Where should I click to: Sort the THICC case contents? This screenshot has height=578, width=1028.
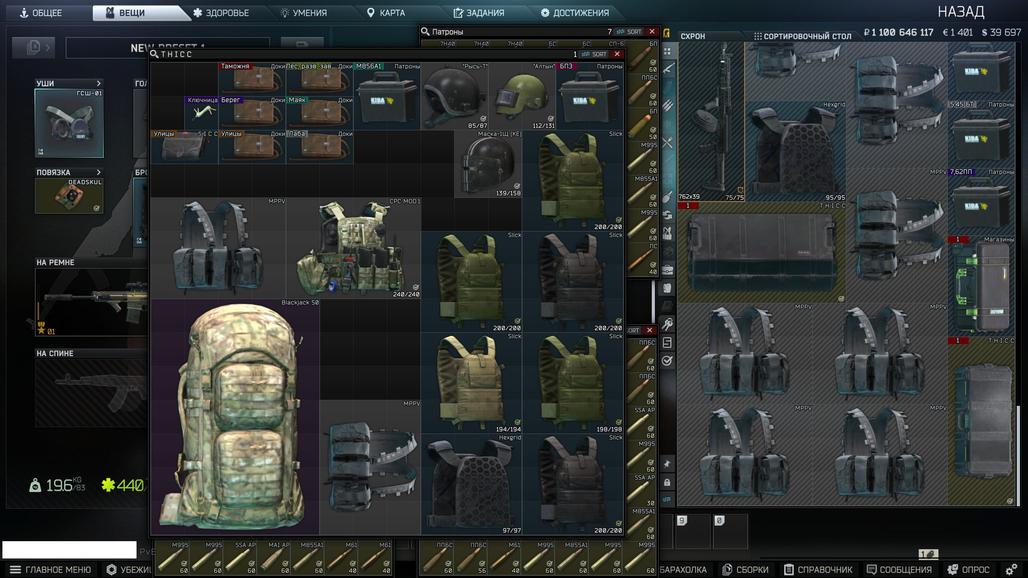pos(595,54)
